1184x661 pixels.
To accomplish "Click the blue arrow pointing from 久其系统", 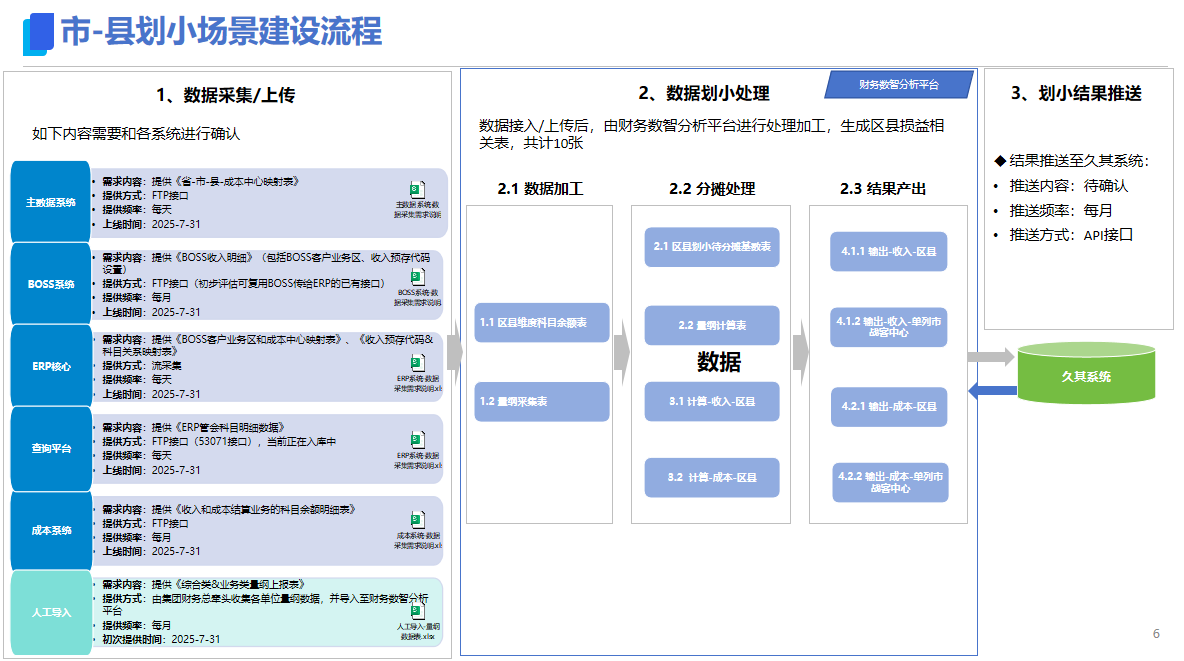I will click(992, 391).
